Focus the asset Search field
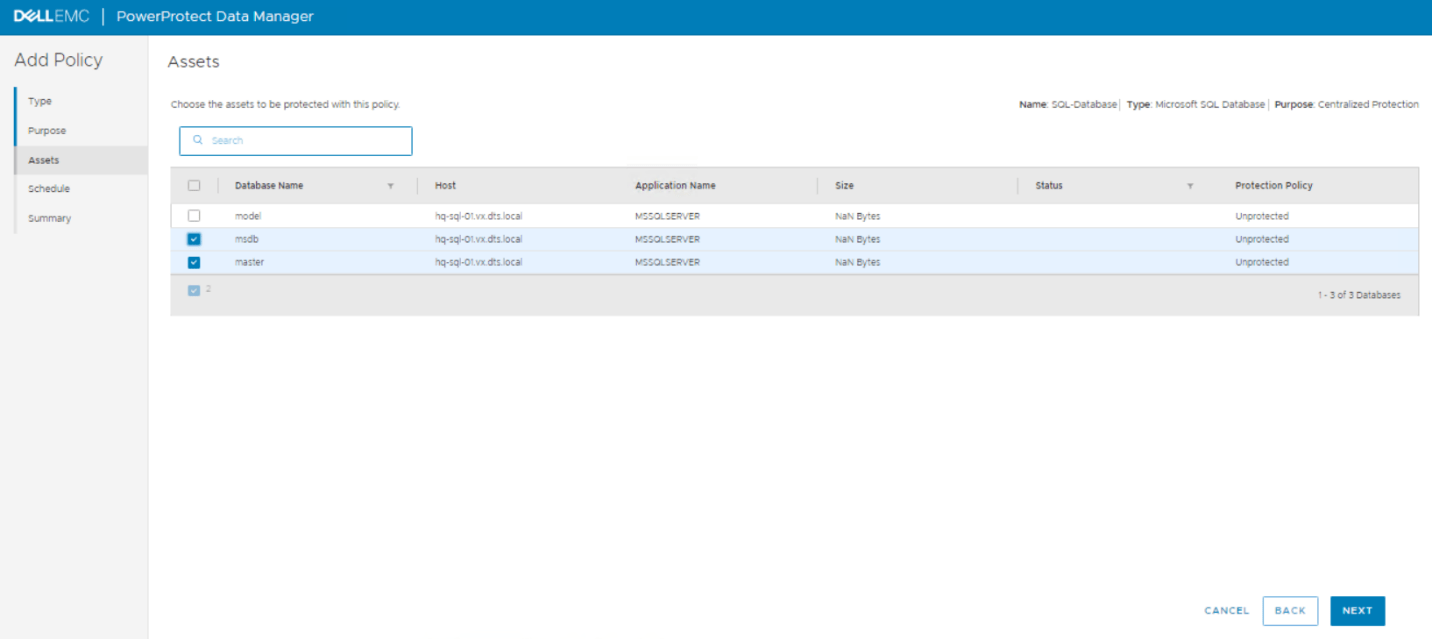Viewport: 1432px width, 639px height. click(296, 141)
